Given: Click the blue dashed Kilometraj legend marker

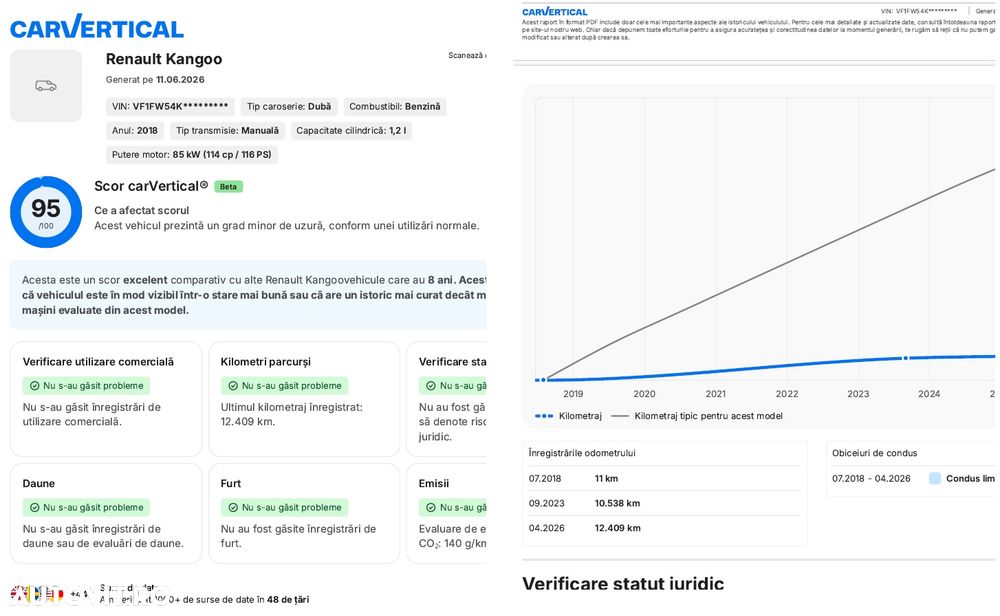Looking at the screenshot, I should click(x=544, y=416).
